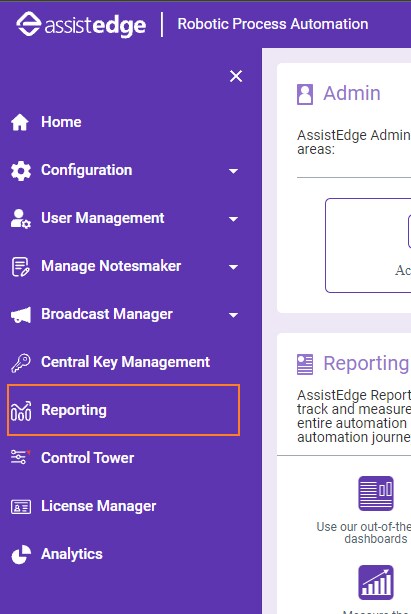Expand the User Management dropdown arrow

point(233,219)
